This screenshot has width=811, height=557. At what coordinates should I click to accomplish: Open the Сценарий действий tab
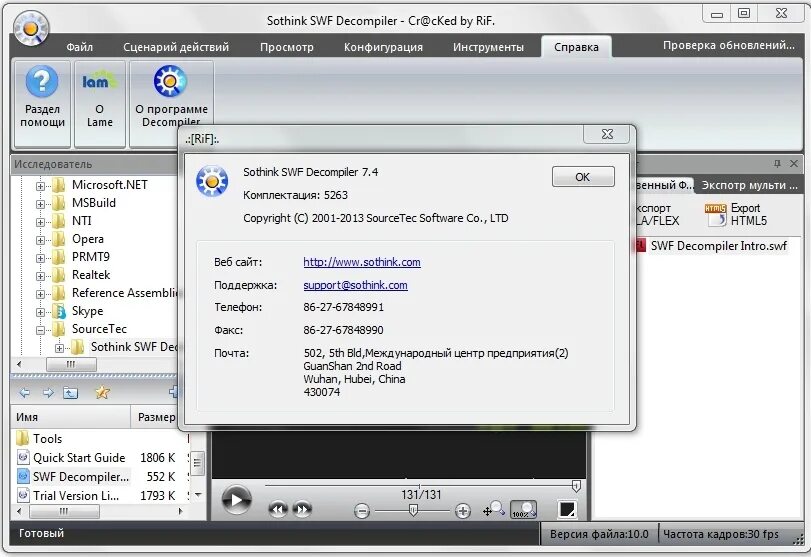(176, 47)
